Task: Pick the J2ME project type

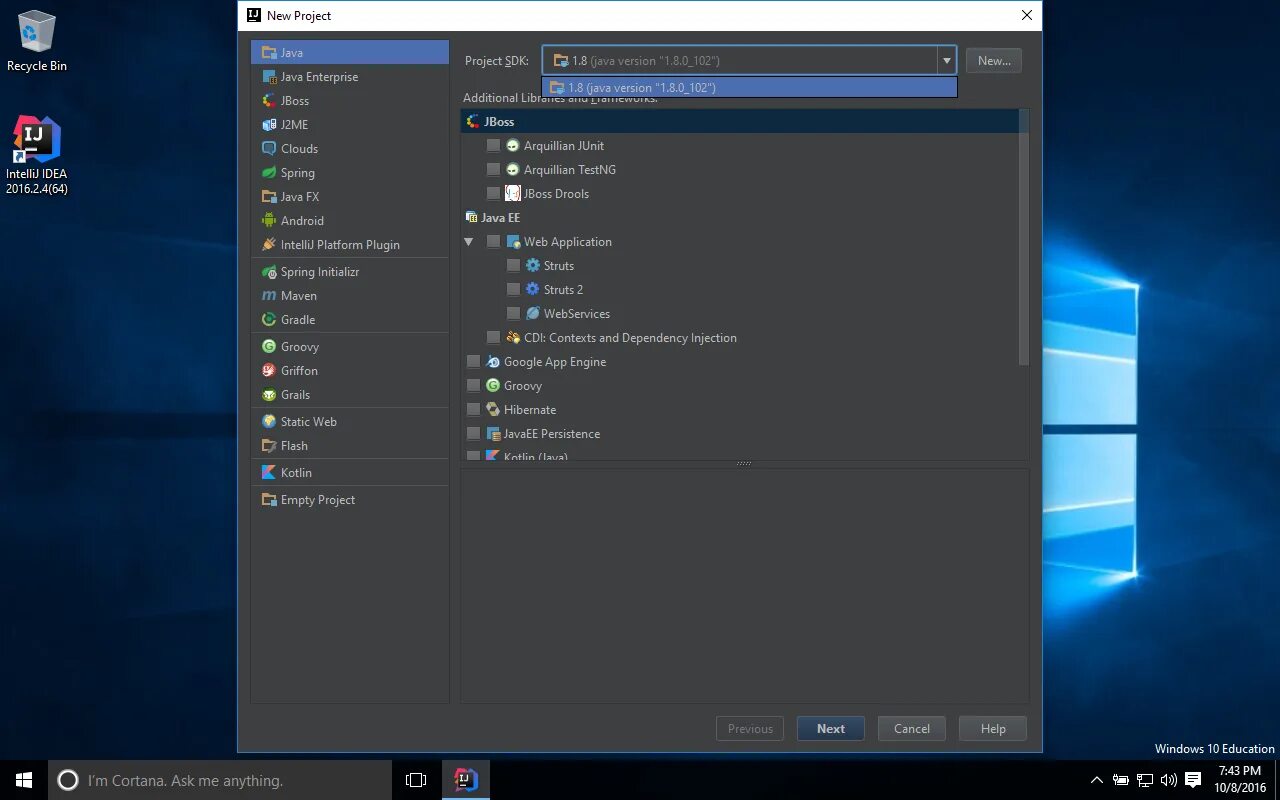Action: pos(350,124)
